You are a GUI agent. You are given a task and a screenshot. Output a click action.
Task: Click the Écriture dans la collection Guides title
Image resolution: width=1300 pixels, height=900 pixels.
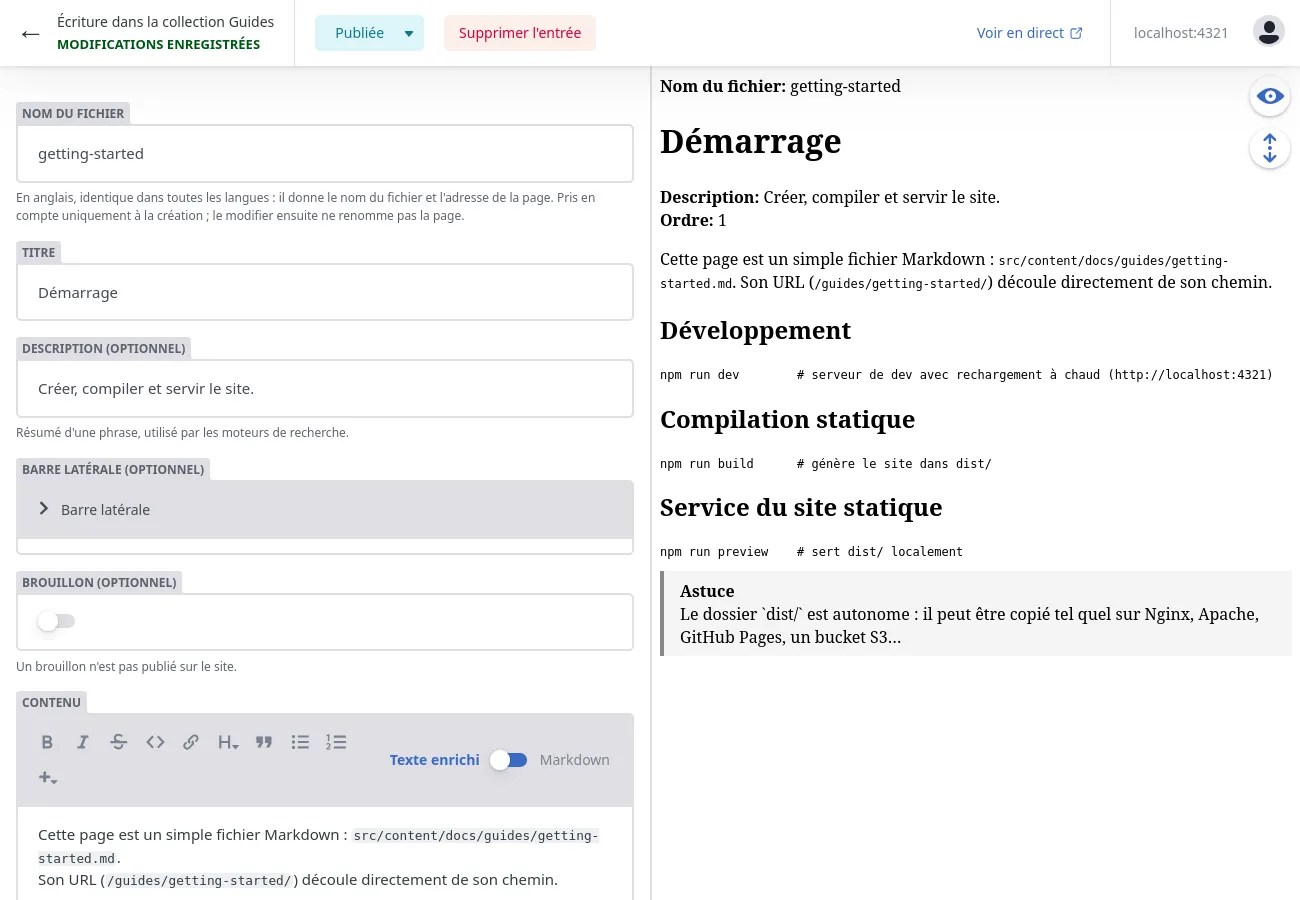point(166,21)
